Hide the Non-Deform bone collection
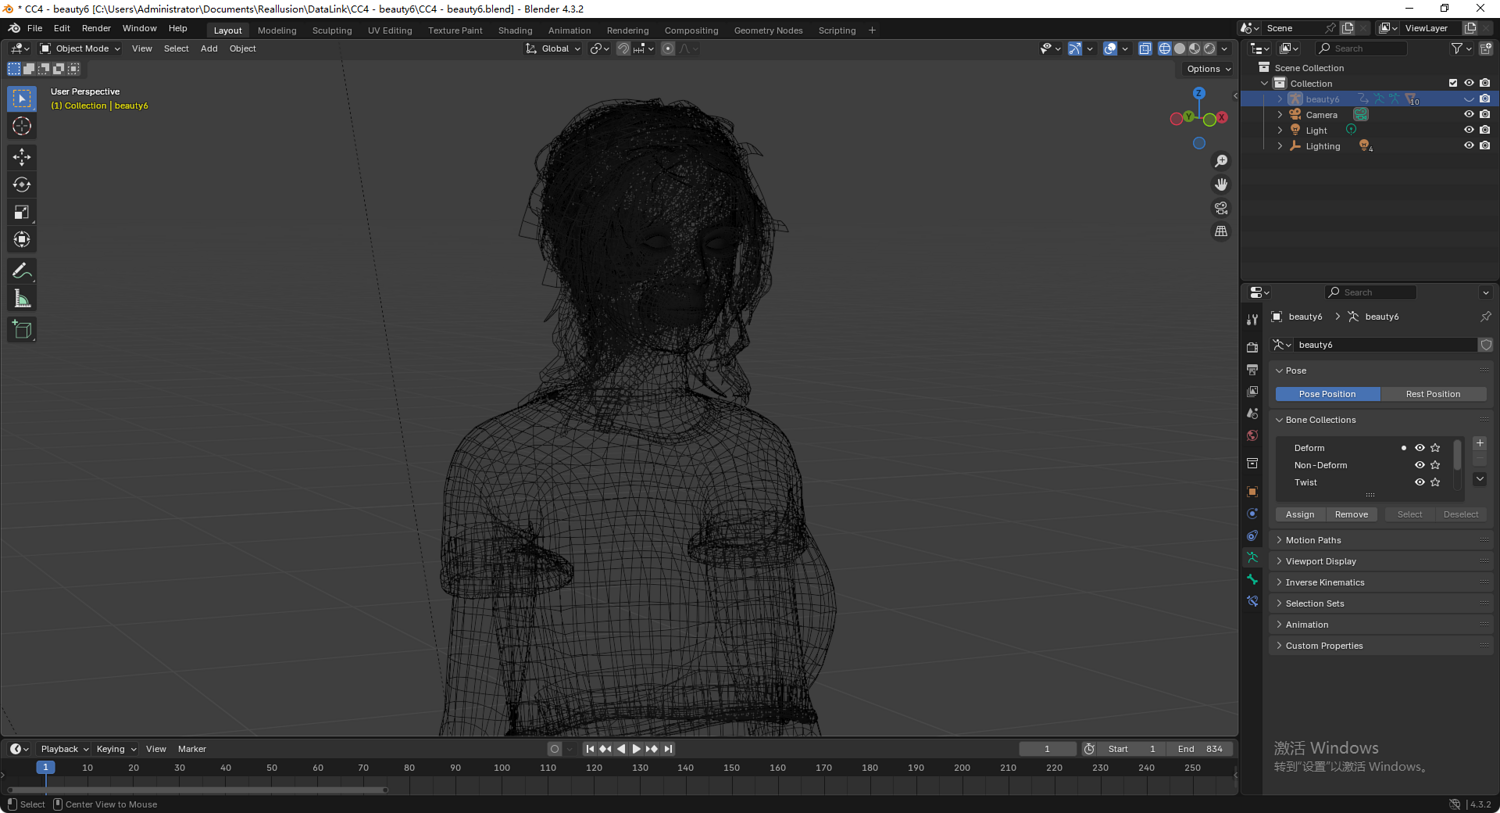The image size is (1500, 813). click(1419, 465)
